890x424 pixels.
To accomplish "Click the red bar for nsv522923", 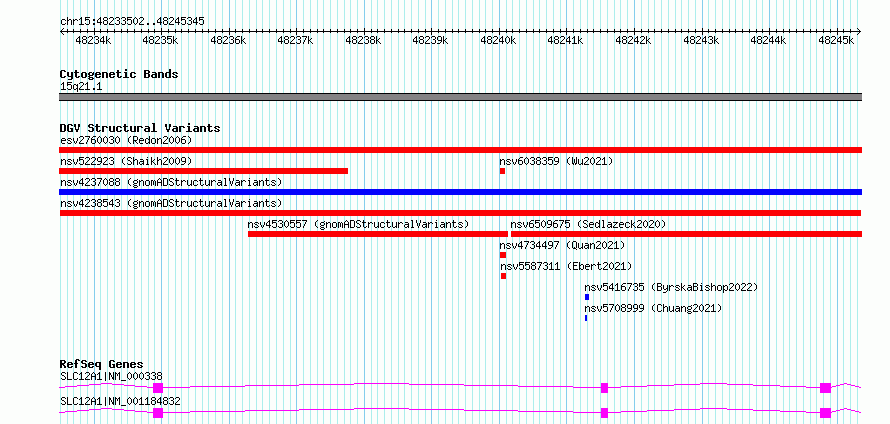I will 203,171.
